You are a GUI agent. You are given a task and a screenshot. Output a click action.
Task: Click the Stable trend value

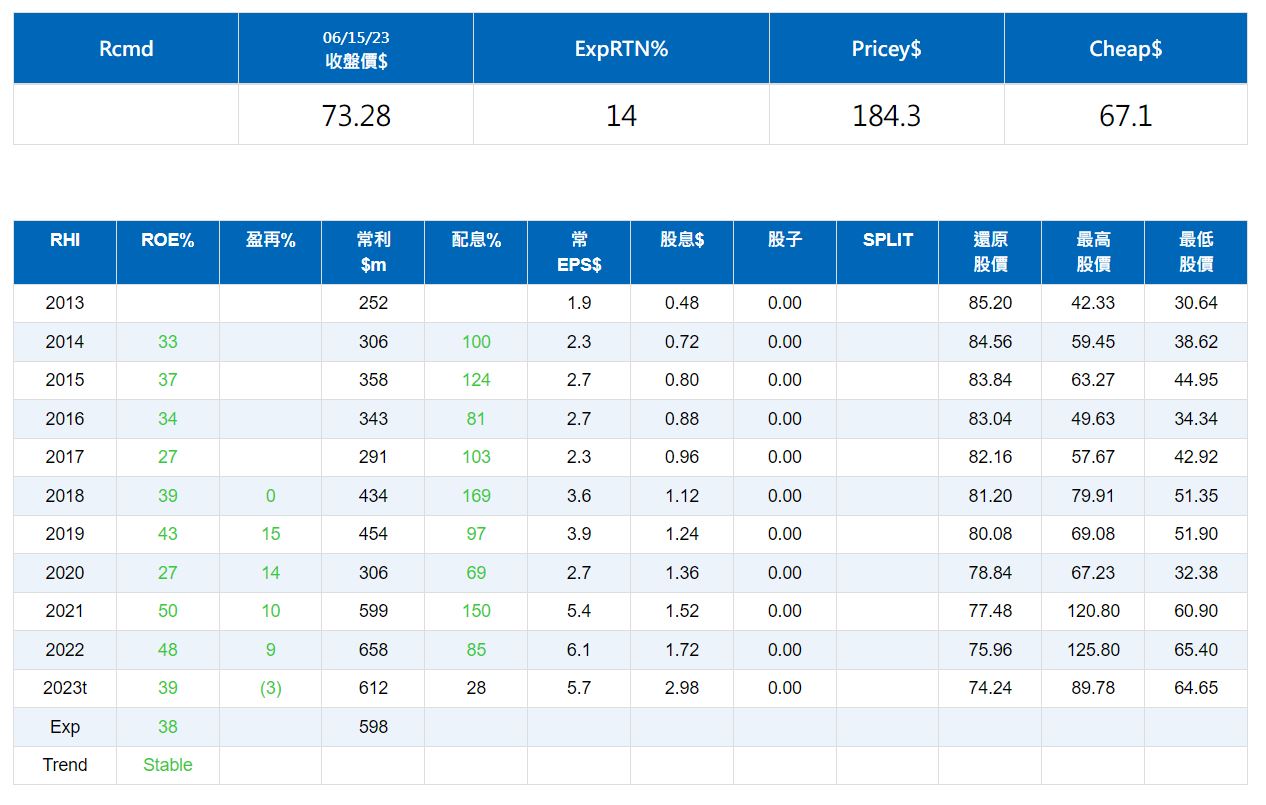coord(168,765)
